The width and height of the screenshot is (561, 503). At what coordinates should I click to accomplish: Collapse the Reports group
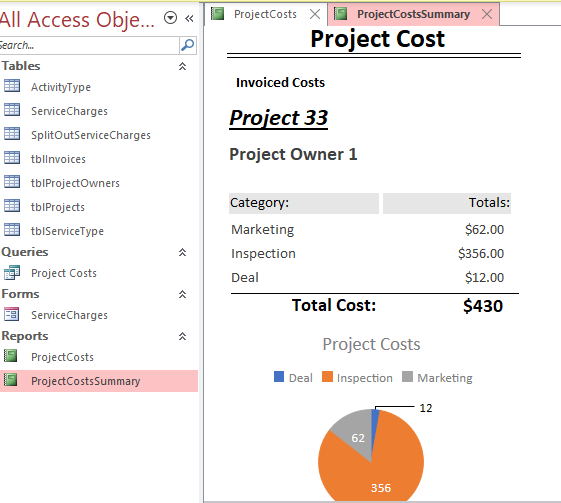tap(182, 336)
